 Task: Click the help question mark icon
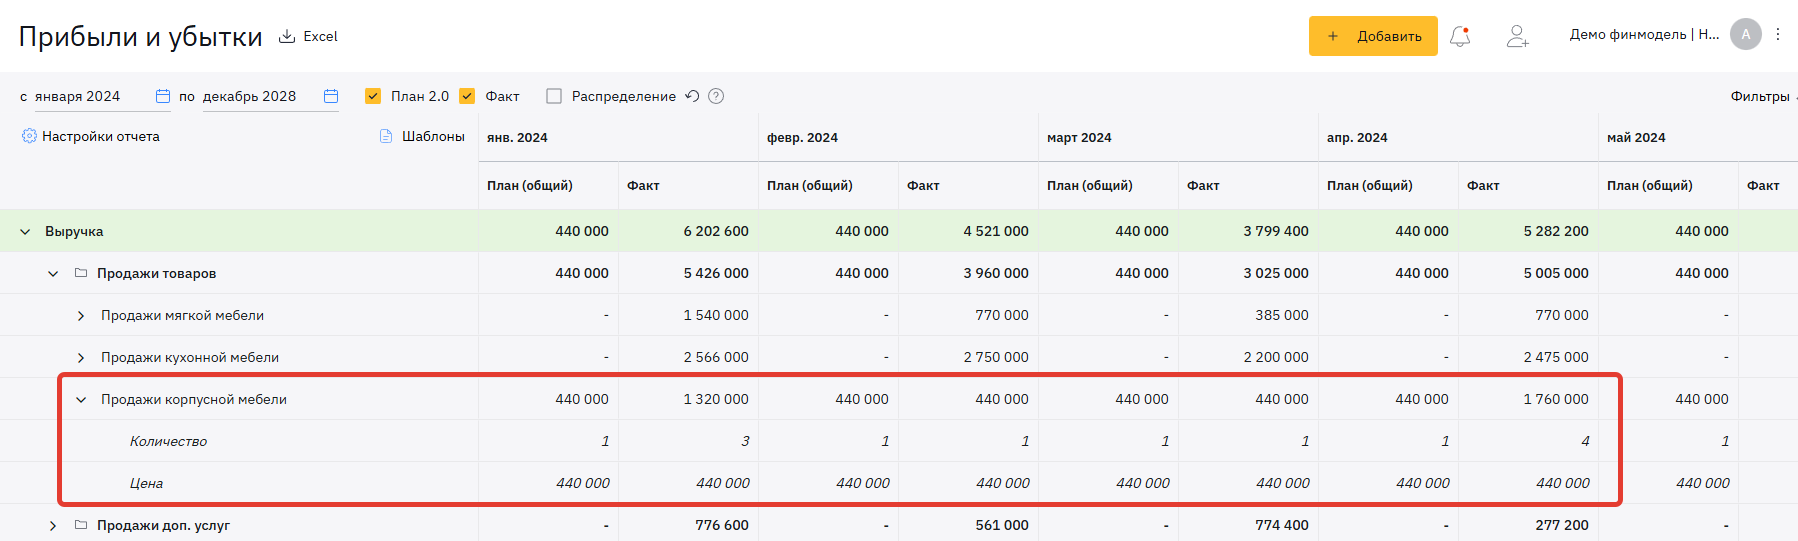point(716,96)
